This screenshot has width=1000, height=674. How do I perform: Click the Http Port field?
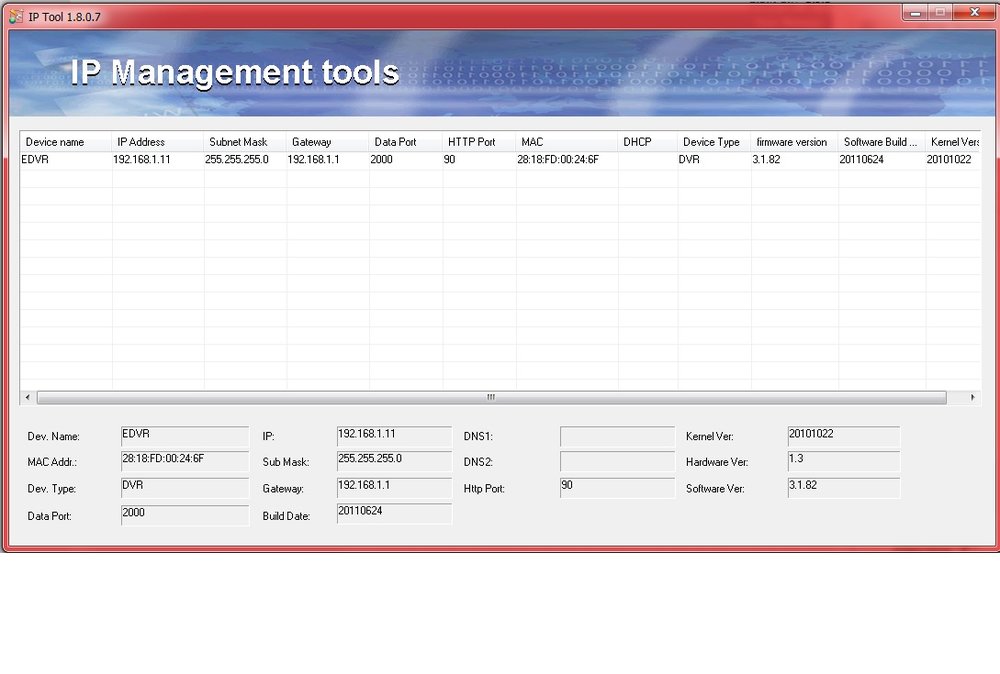click(617, 488)
